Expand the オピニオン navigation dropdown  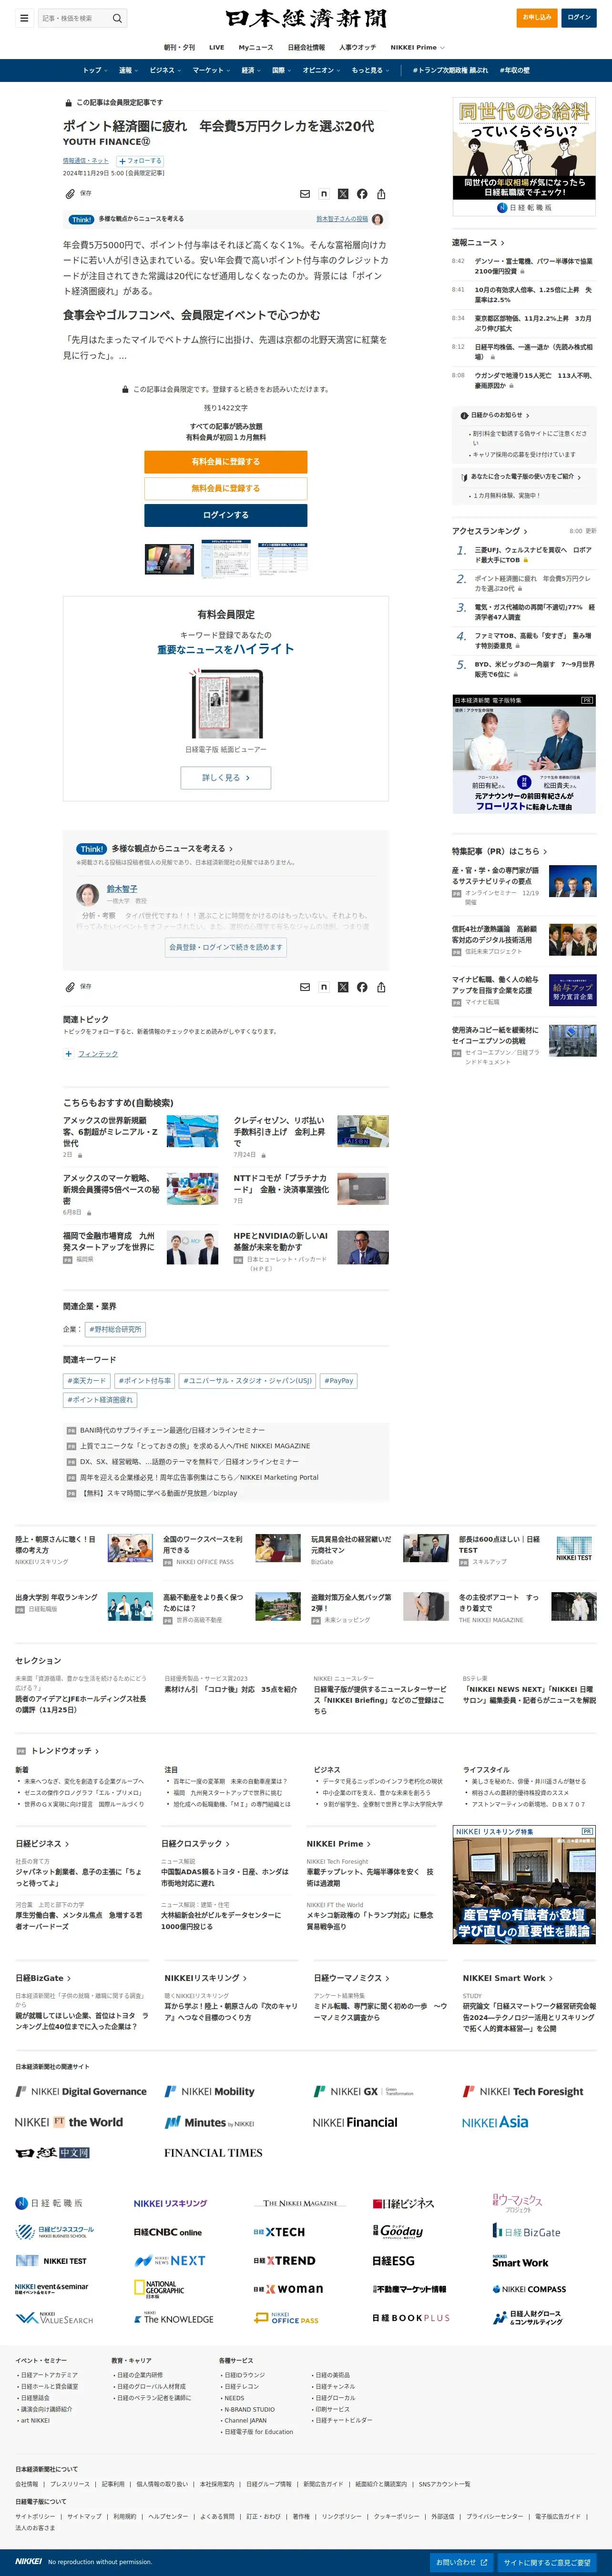coord(321,70)
